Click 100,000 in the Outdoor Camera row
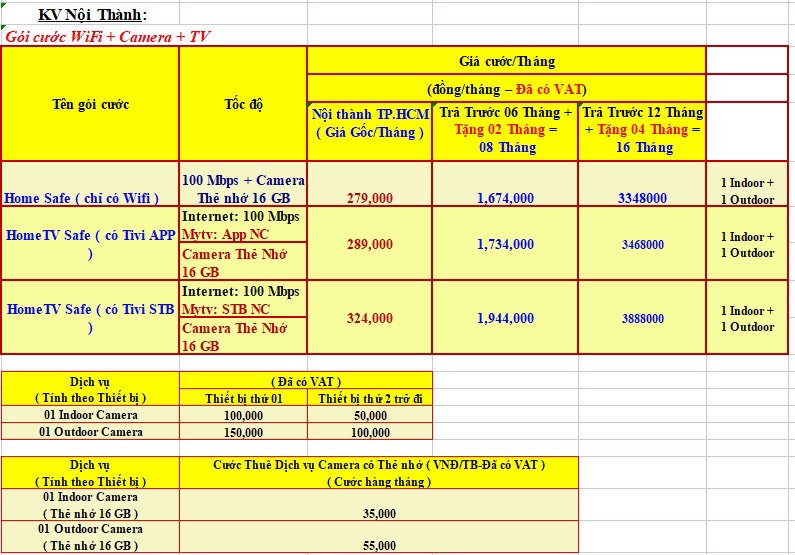 coord(370,431)
